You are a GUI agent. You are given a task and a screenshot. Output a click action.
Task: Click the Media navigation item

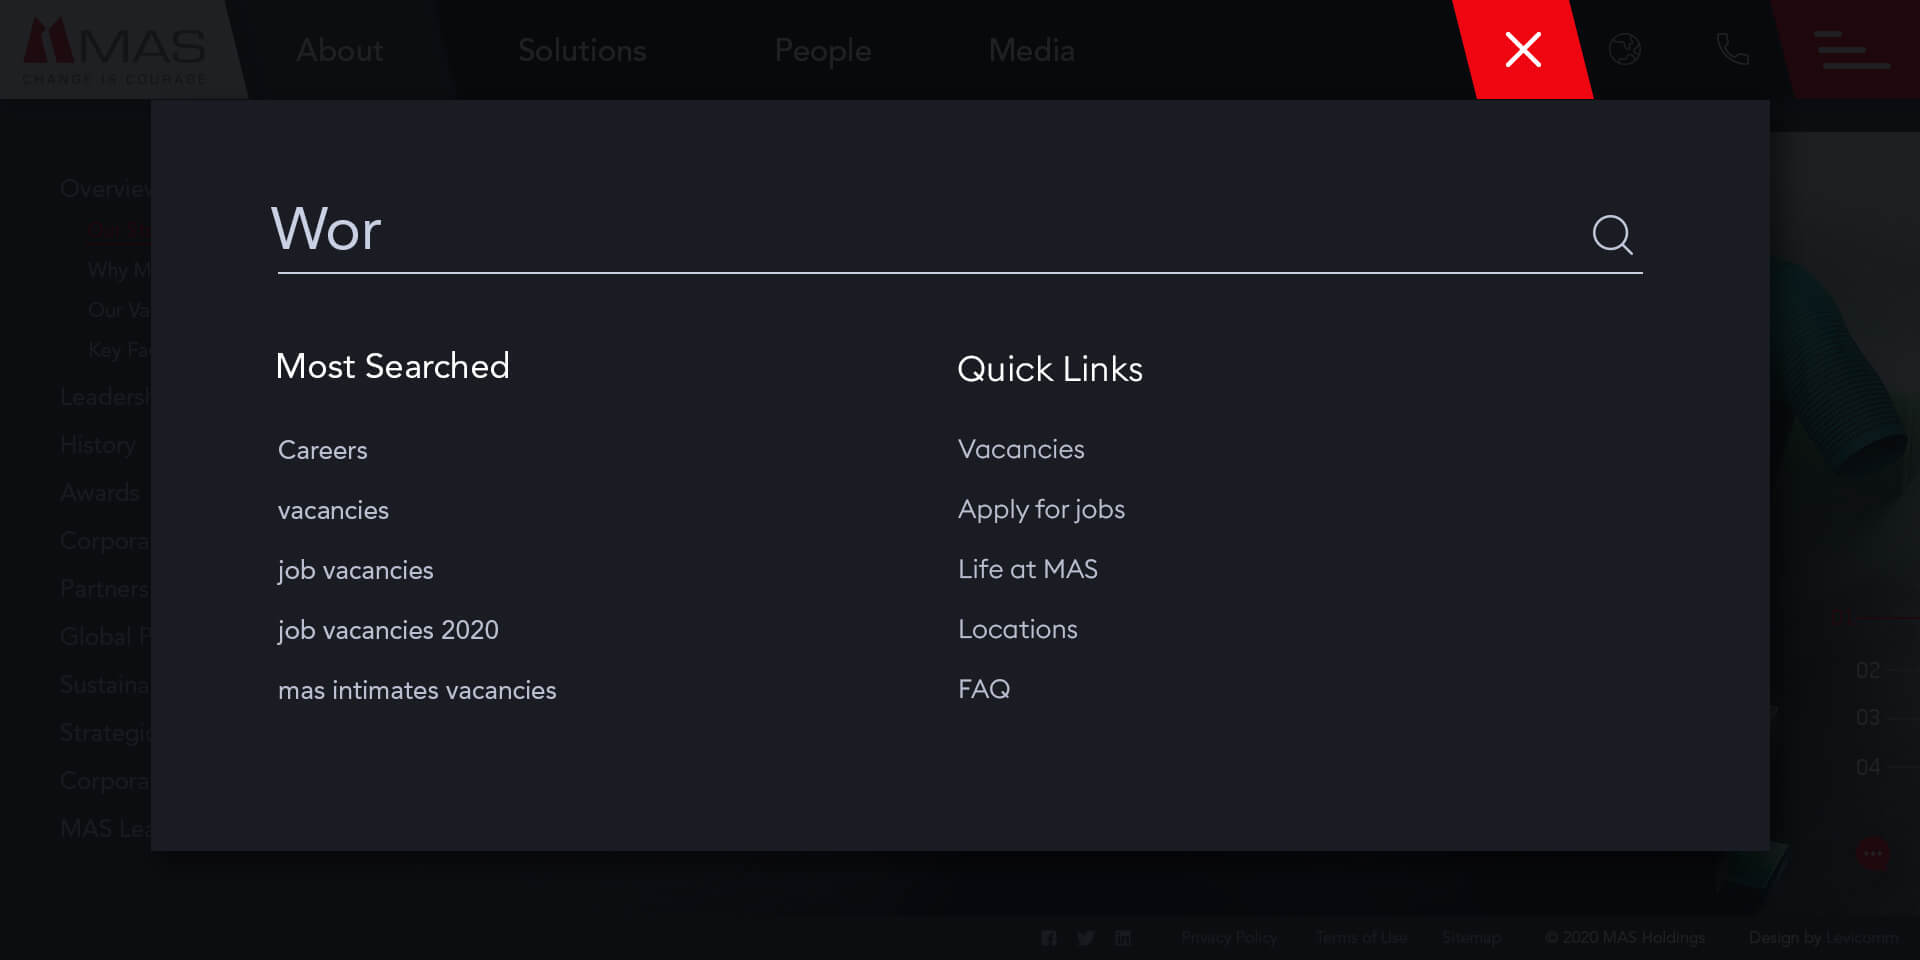tap(1031, 50)
